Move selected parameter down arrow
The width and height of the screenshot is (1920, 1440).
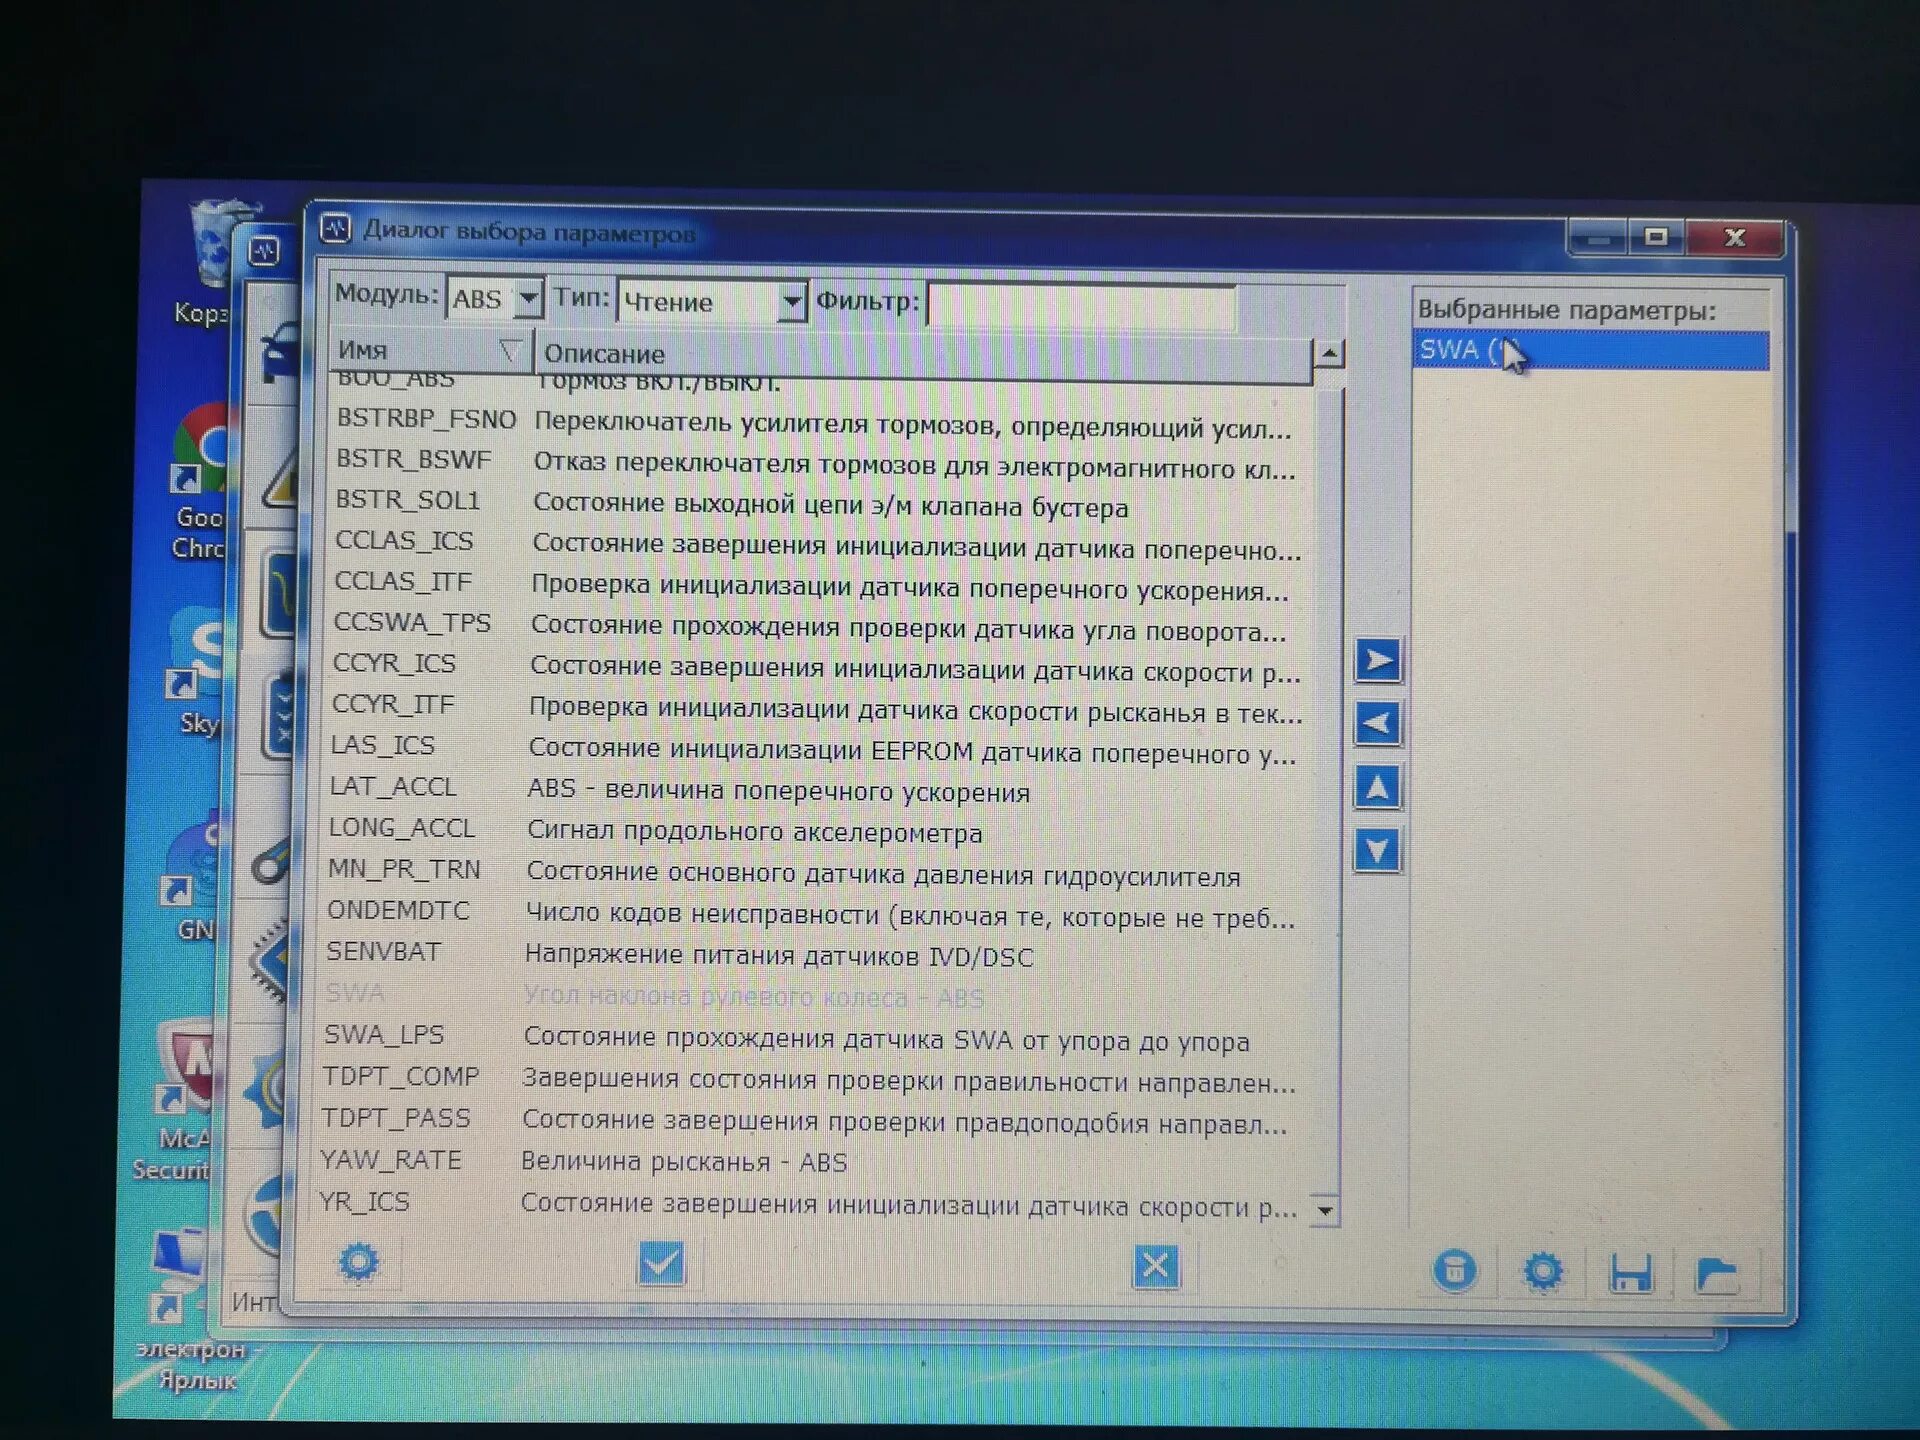click(1378, 851)
